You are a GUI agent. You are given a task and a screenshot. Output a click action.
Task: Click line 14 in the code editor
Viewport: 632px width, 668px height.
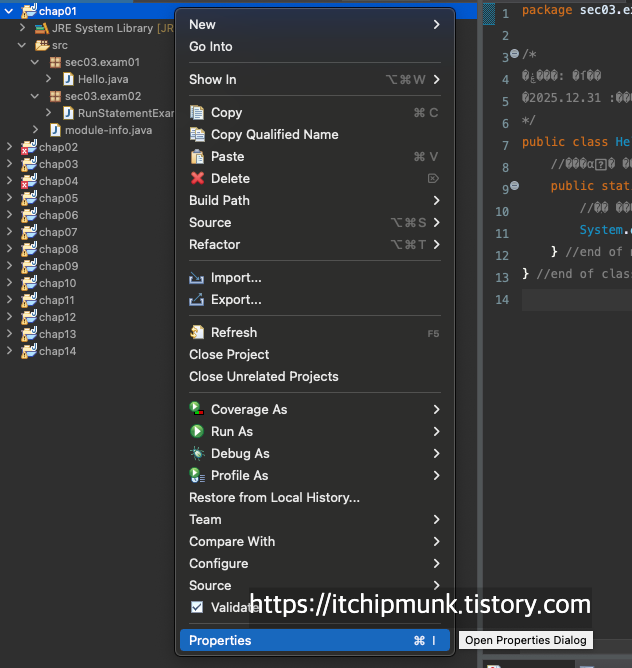pos(577,300)
